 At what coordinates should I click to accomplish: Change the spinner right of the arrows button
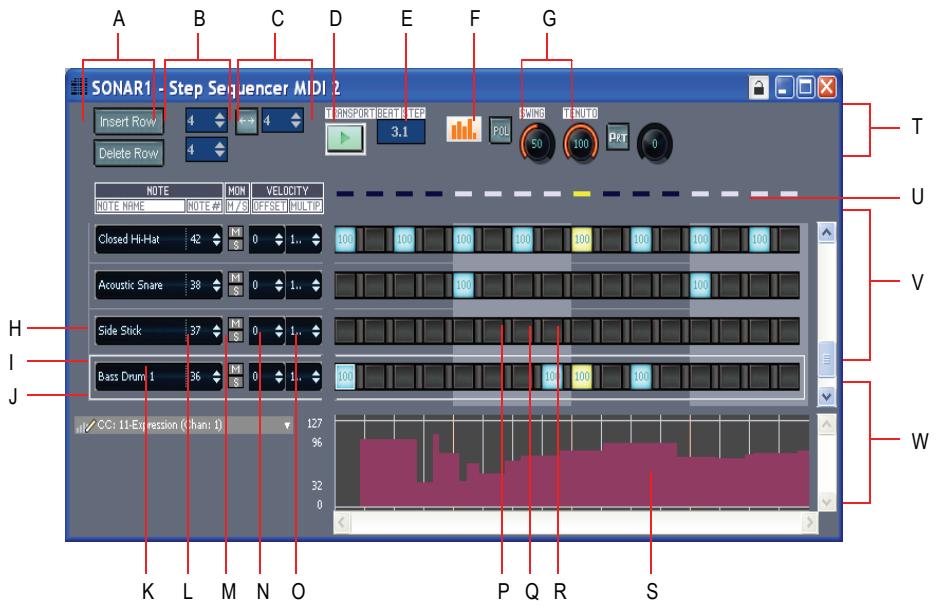point(282,121)
